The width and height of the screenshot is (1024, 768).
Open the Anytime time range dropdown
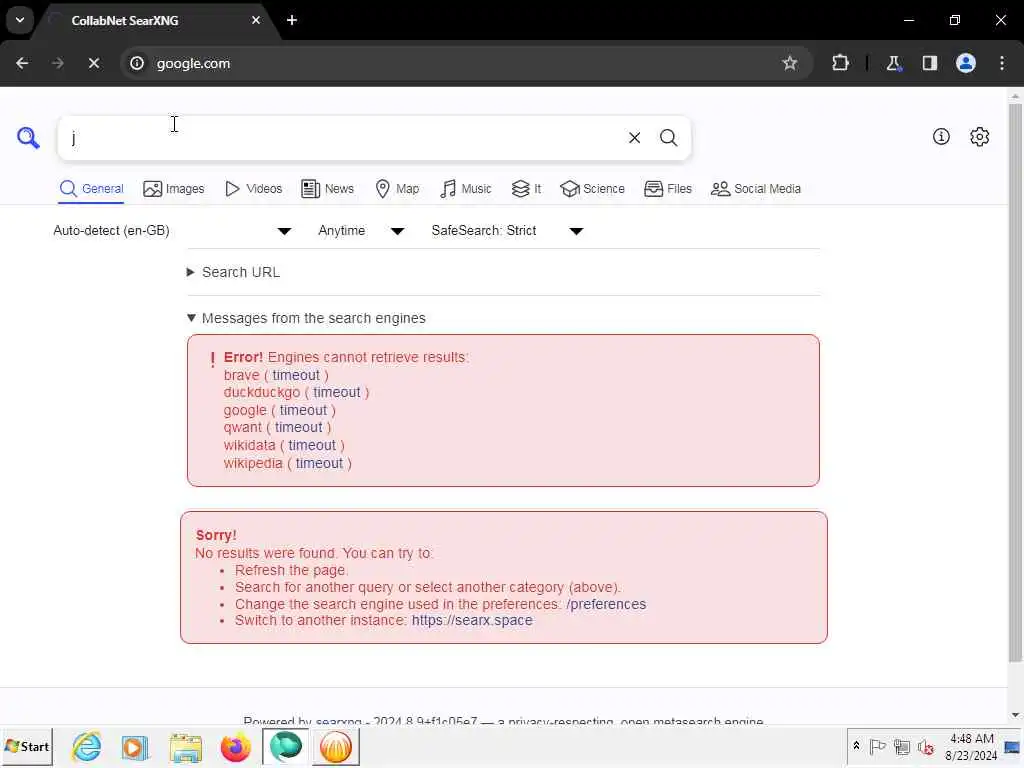pos(361,231)
